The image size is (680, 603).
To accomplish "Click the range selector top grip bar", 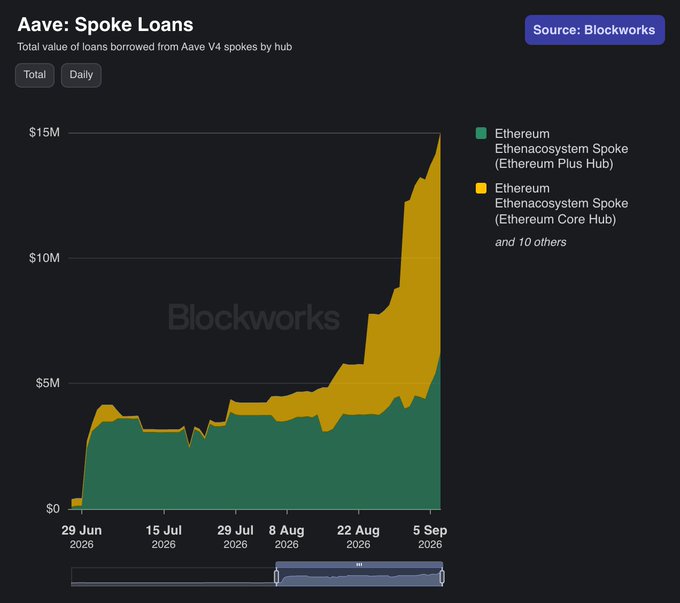I will point(359,564).
